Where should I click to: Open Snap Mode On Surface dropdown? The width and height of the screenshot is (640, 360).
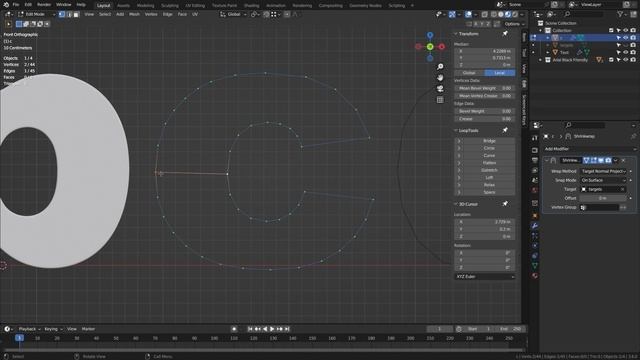(x=604, y=180)
